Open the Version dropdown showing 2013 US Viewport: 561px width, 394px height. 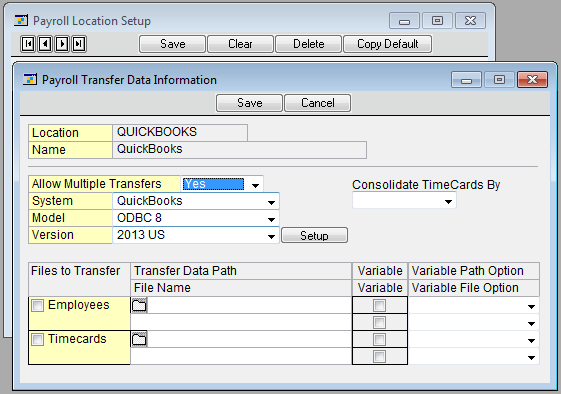(x=271, y=236)
